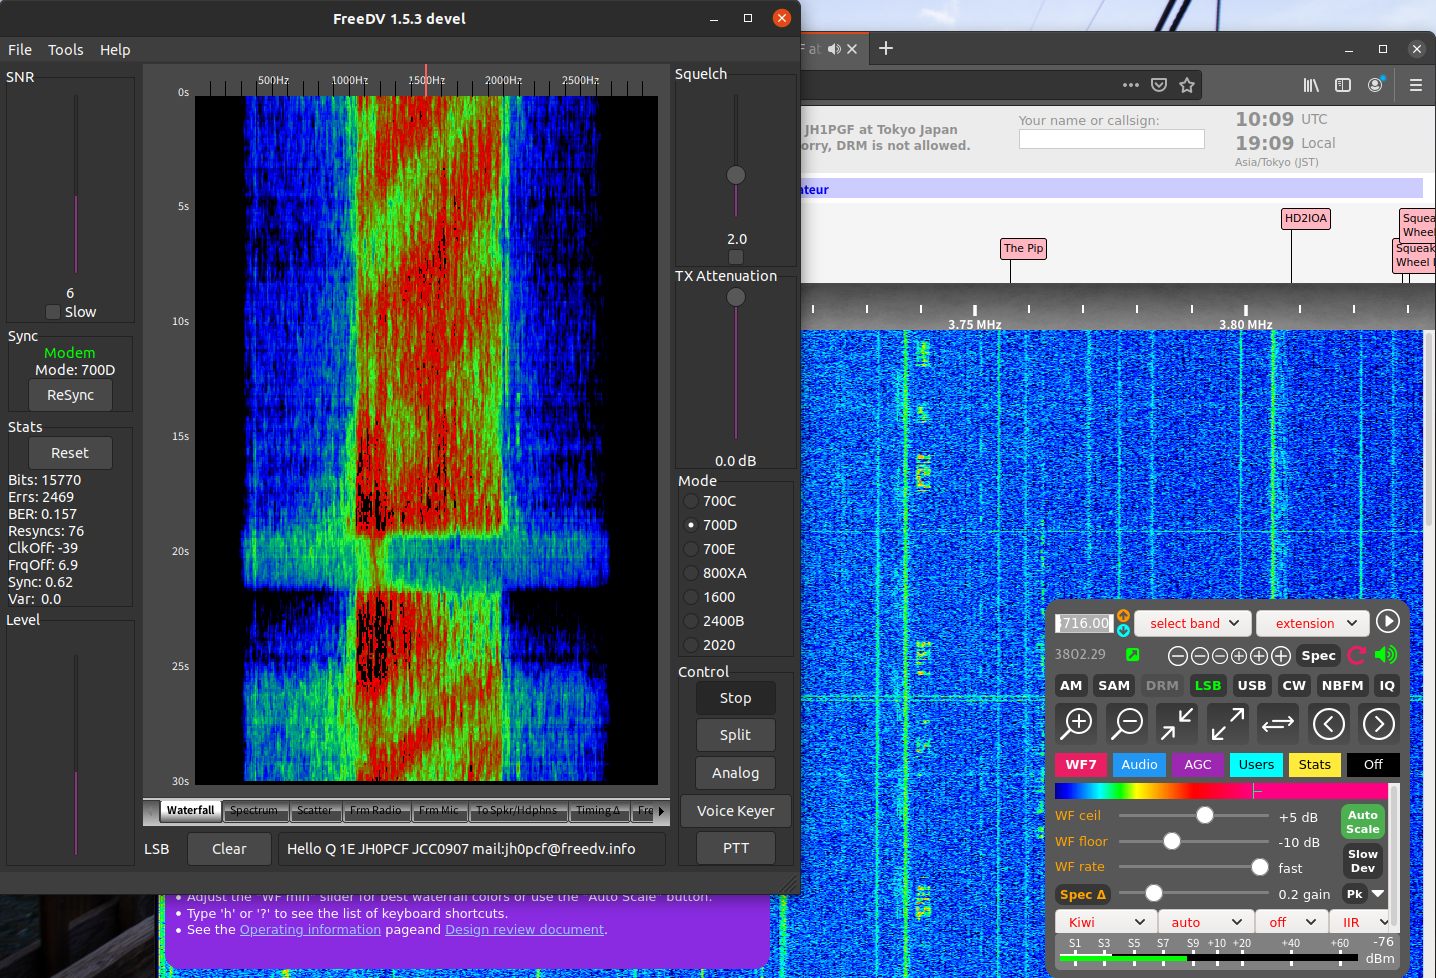Switch to the Spectrum tab
Screen dimensions: 1436x978
point(254,811)
